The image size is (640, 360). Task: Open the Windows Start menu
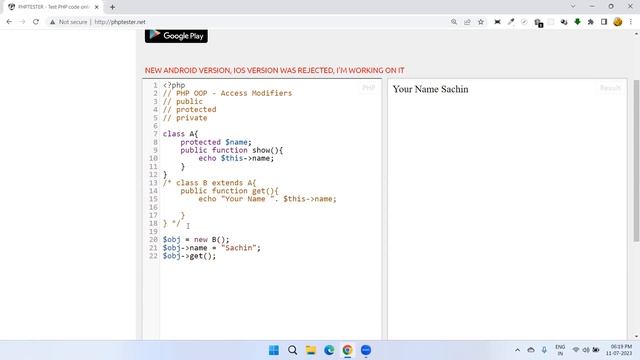pyautogui.click(x=274, y=350)
